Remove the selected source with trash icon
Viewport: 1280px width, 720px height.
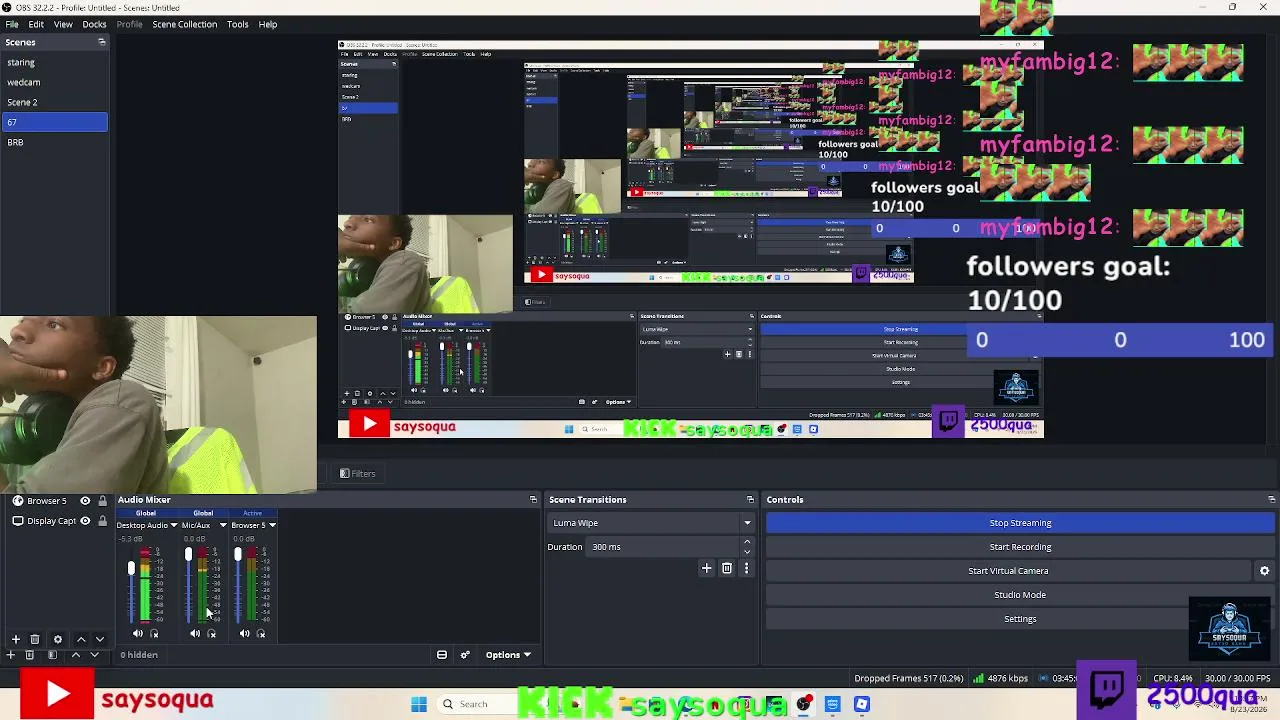click(x=35, y=639)
